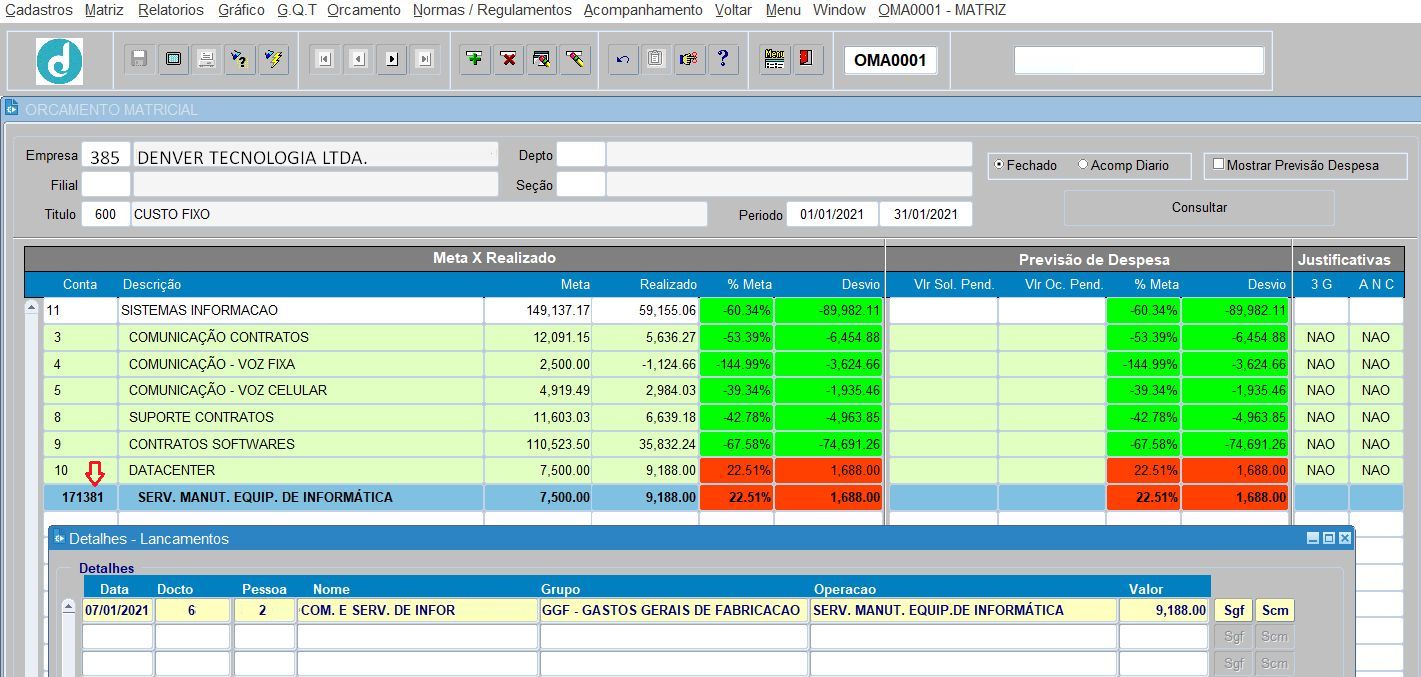The image size is (1421, 677).
Task: Click the Periodo end date 31/01/2021 field
Action: pos(926,214)
